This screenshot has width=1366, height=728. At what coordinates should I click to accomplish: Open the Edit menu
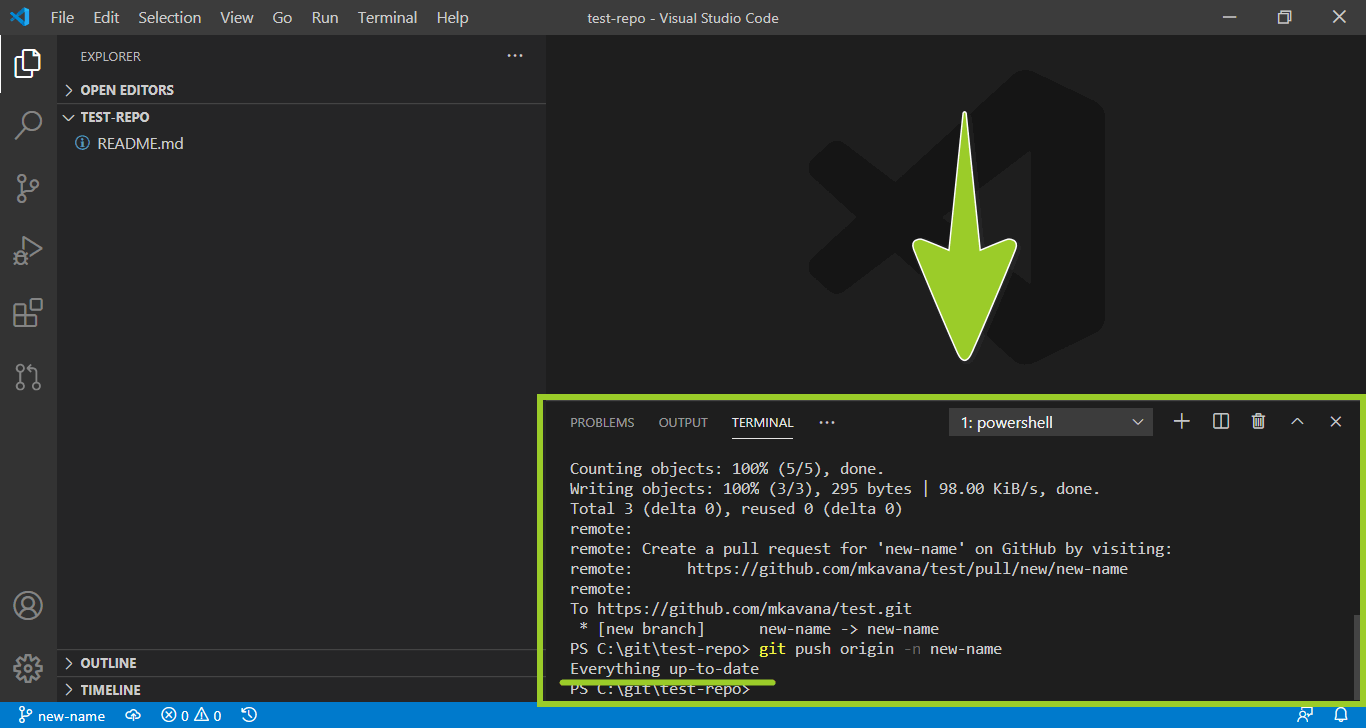106,18
